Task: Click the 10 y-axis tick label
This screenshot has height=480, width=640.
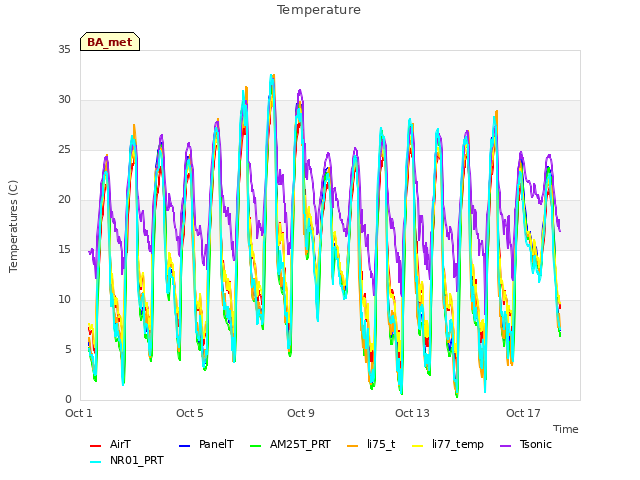Action: pos(64,300)
